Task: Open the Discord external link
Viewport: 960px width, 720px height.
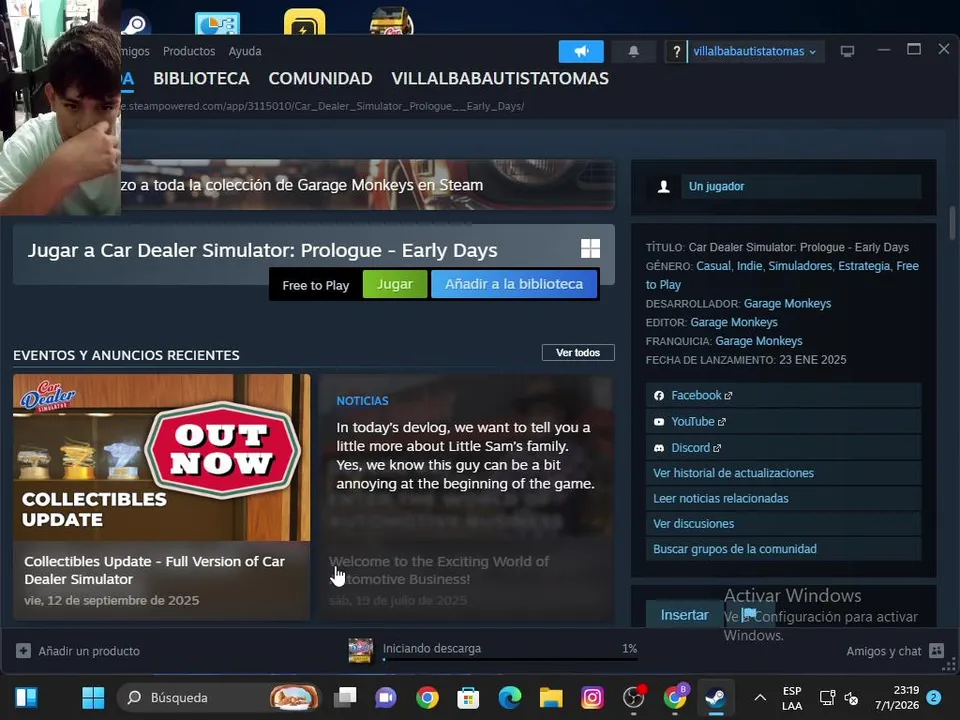Action: click(783, 448)
